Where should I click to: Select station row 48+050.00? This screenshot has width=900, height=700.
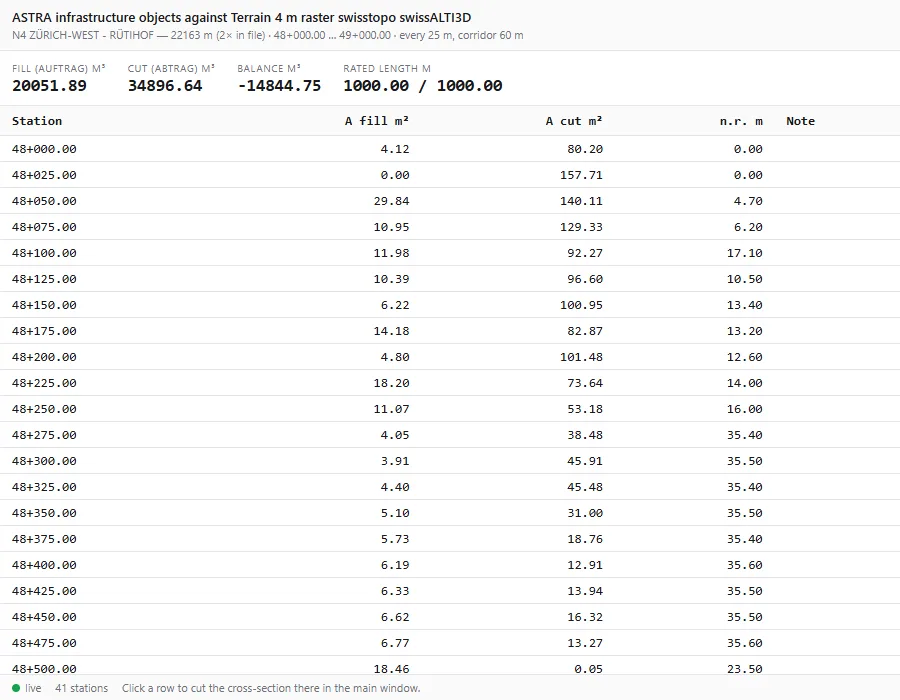450,201
